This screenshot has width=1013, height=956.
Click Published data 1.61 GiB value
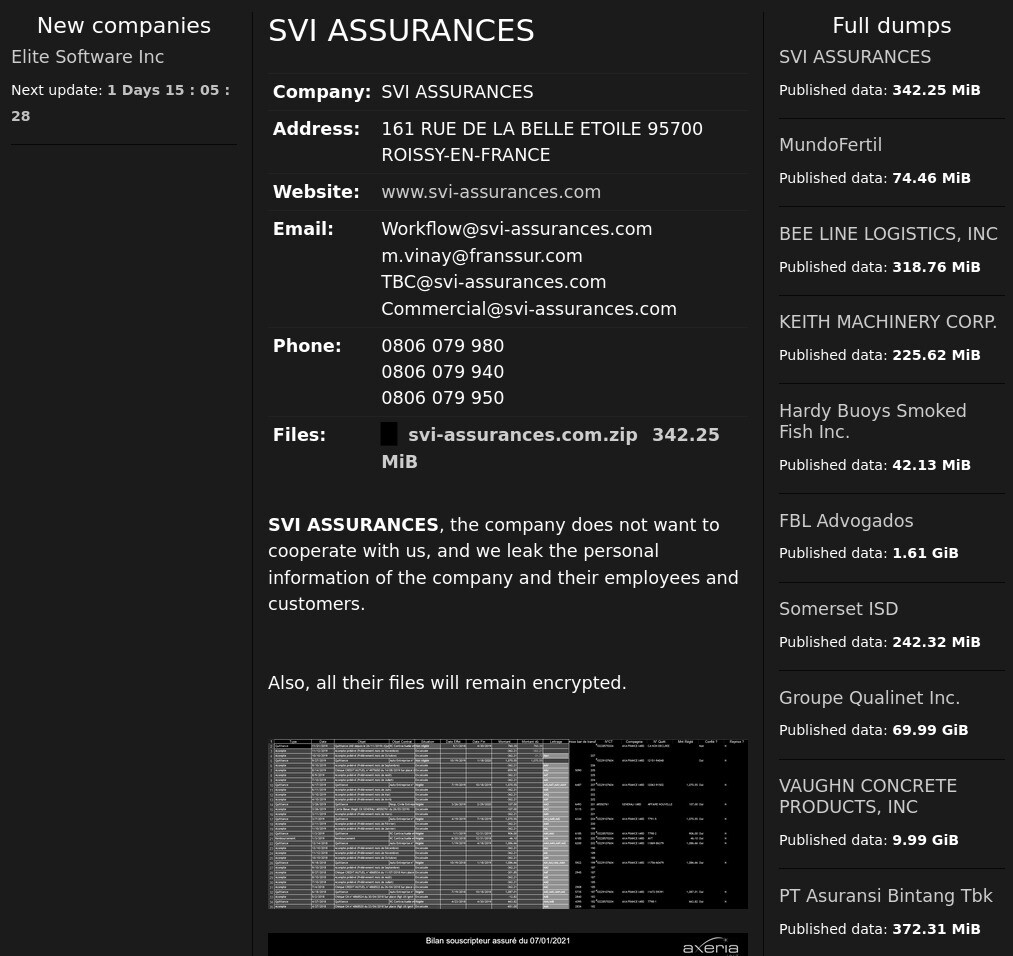925,554
